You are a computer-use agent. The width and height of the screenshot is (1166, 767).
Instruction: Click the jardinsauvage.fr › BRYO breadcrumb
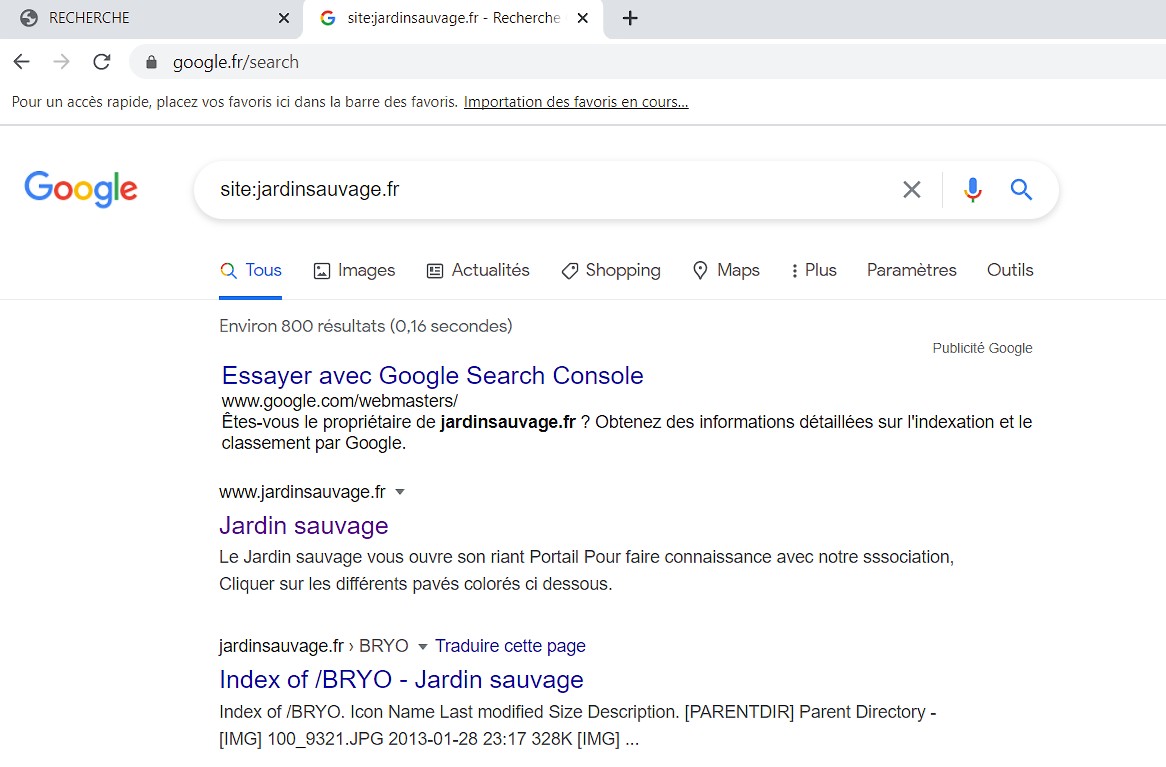pos(314,646)
